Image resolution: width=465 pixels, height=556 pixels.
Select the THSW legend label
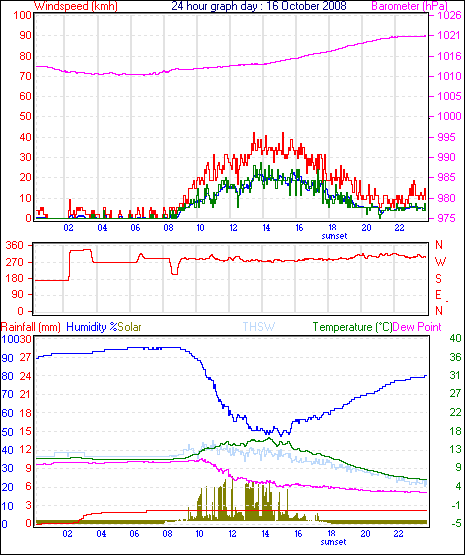259,327
